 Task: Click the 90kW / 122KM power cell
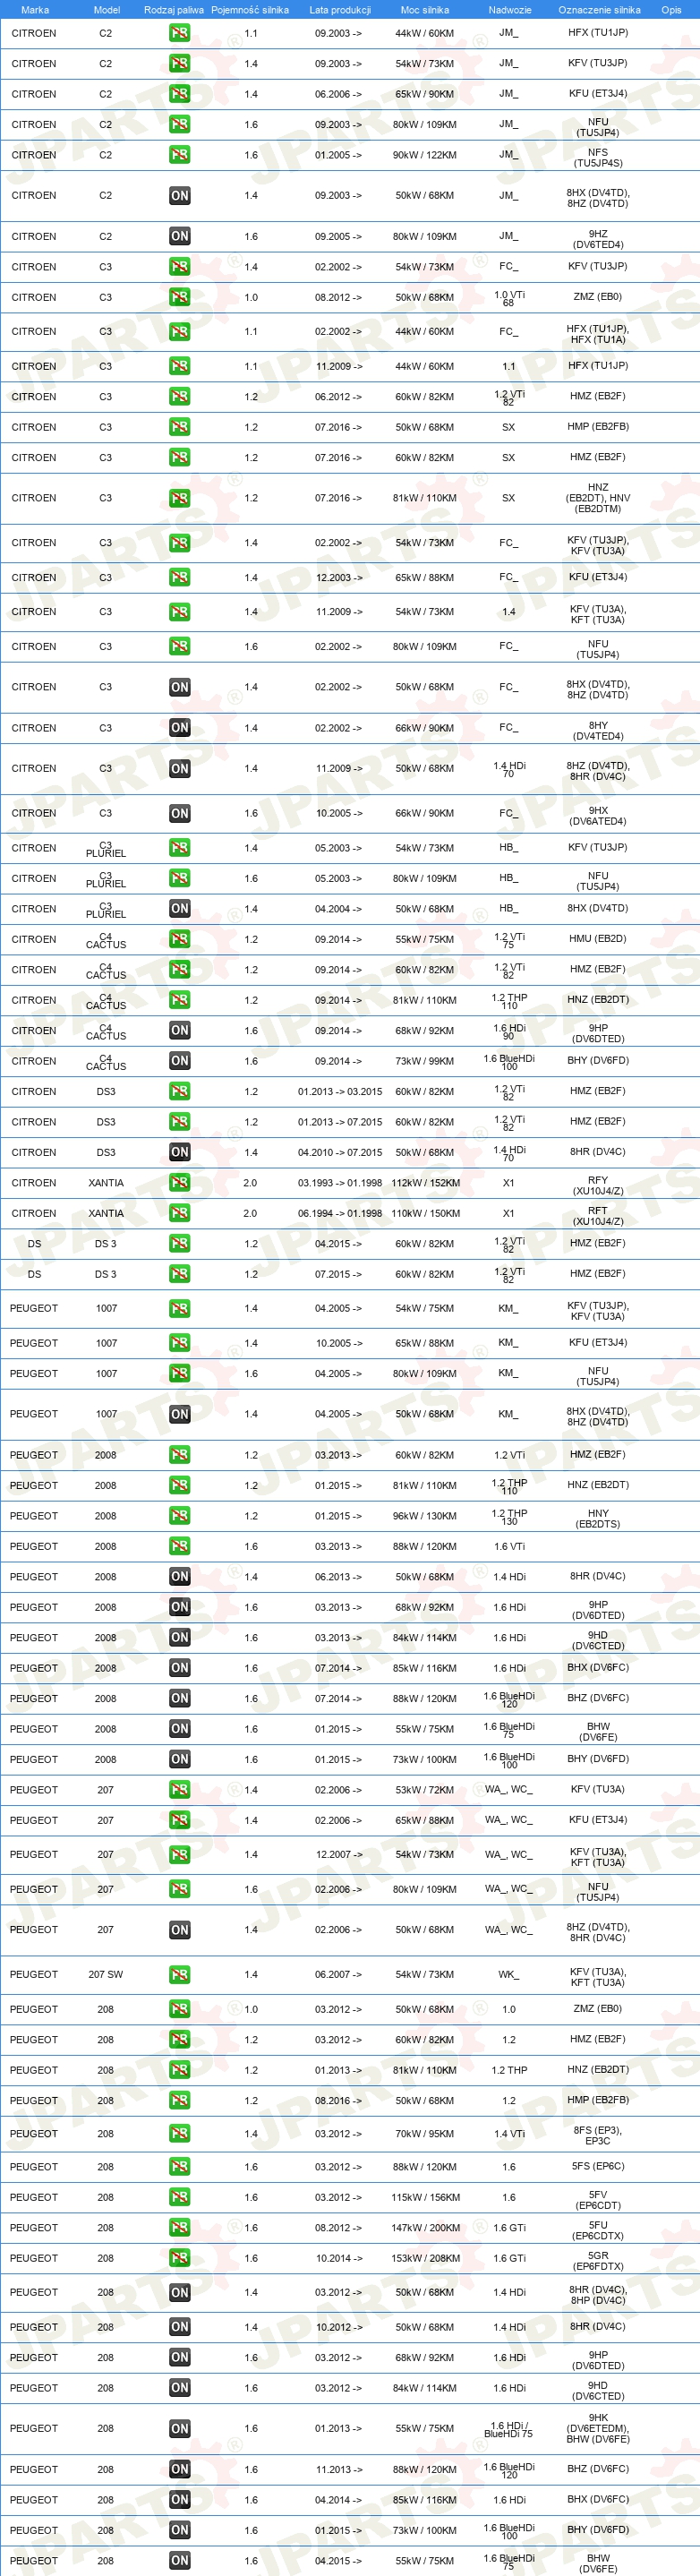click(425, 155)
